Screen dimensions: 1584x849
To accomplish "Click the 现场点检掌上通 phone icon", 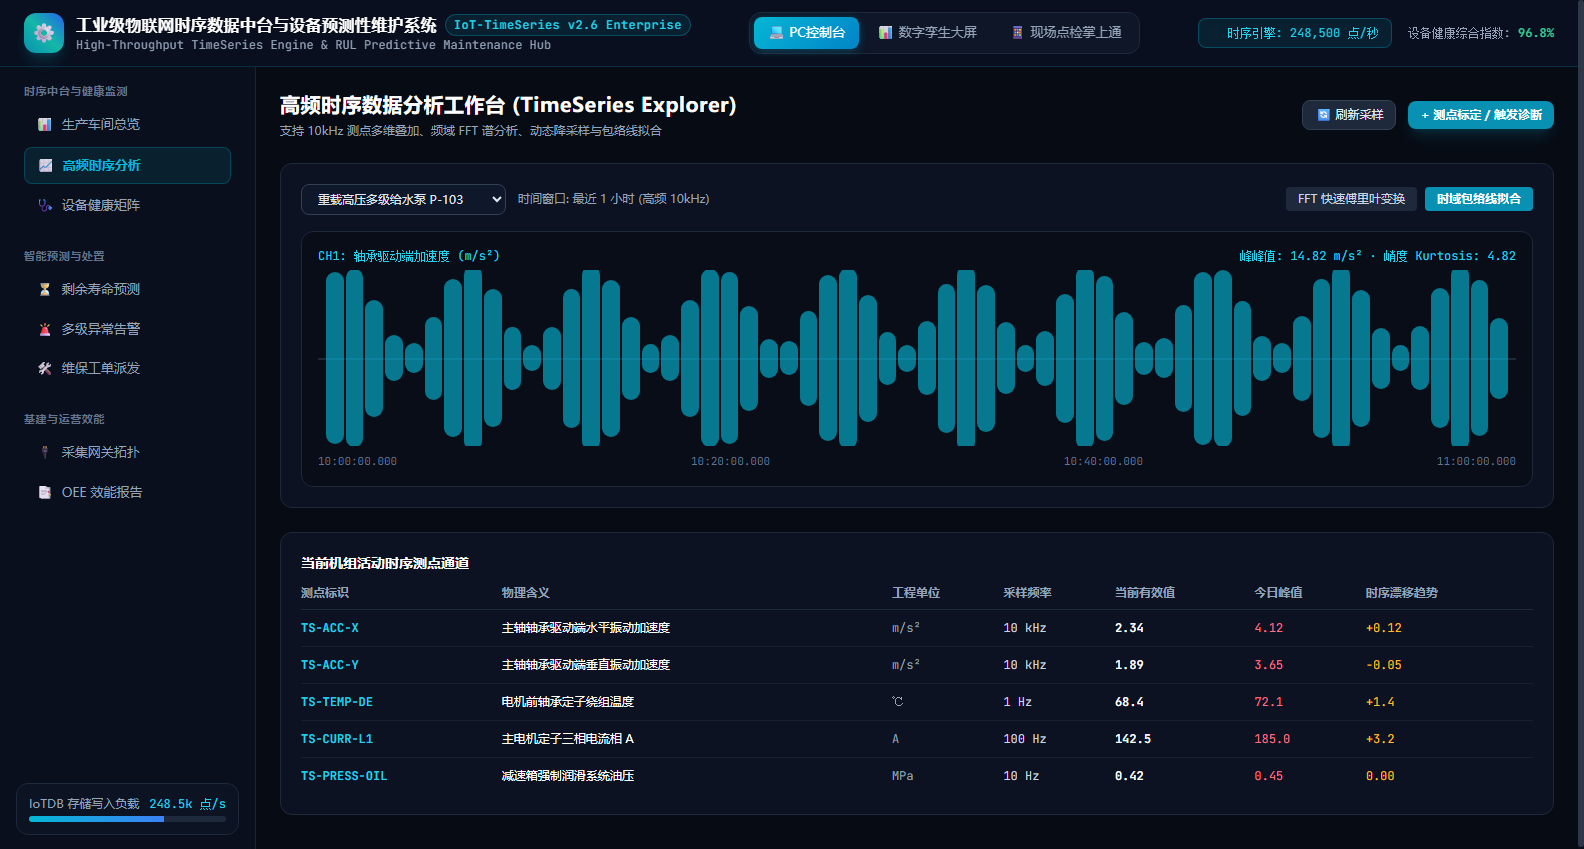I will pyautogui.click(x=1017, y=33).
